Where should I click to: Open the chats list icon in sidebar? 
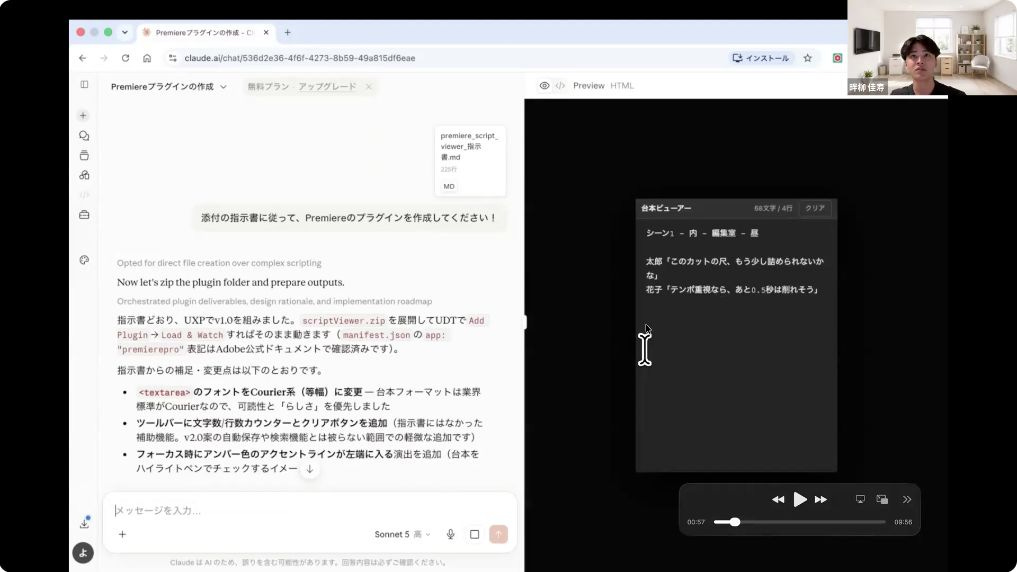tap(84, 136)
